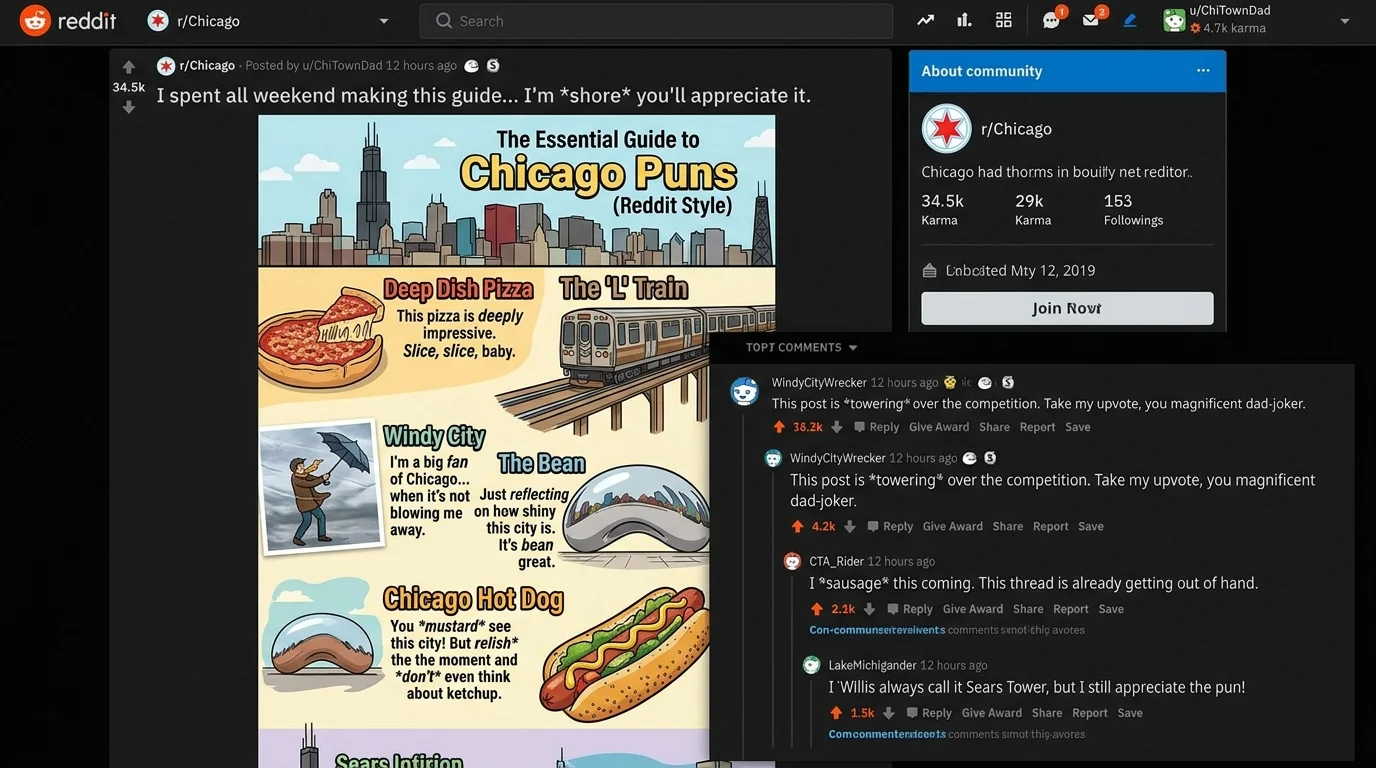The image size is (1376, 768).
Task: Save the 36.2k votes comment
Action: [x=1077, y=427]
